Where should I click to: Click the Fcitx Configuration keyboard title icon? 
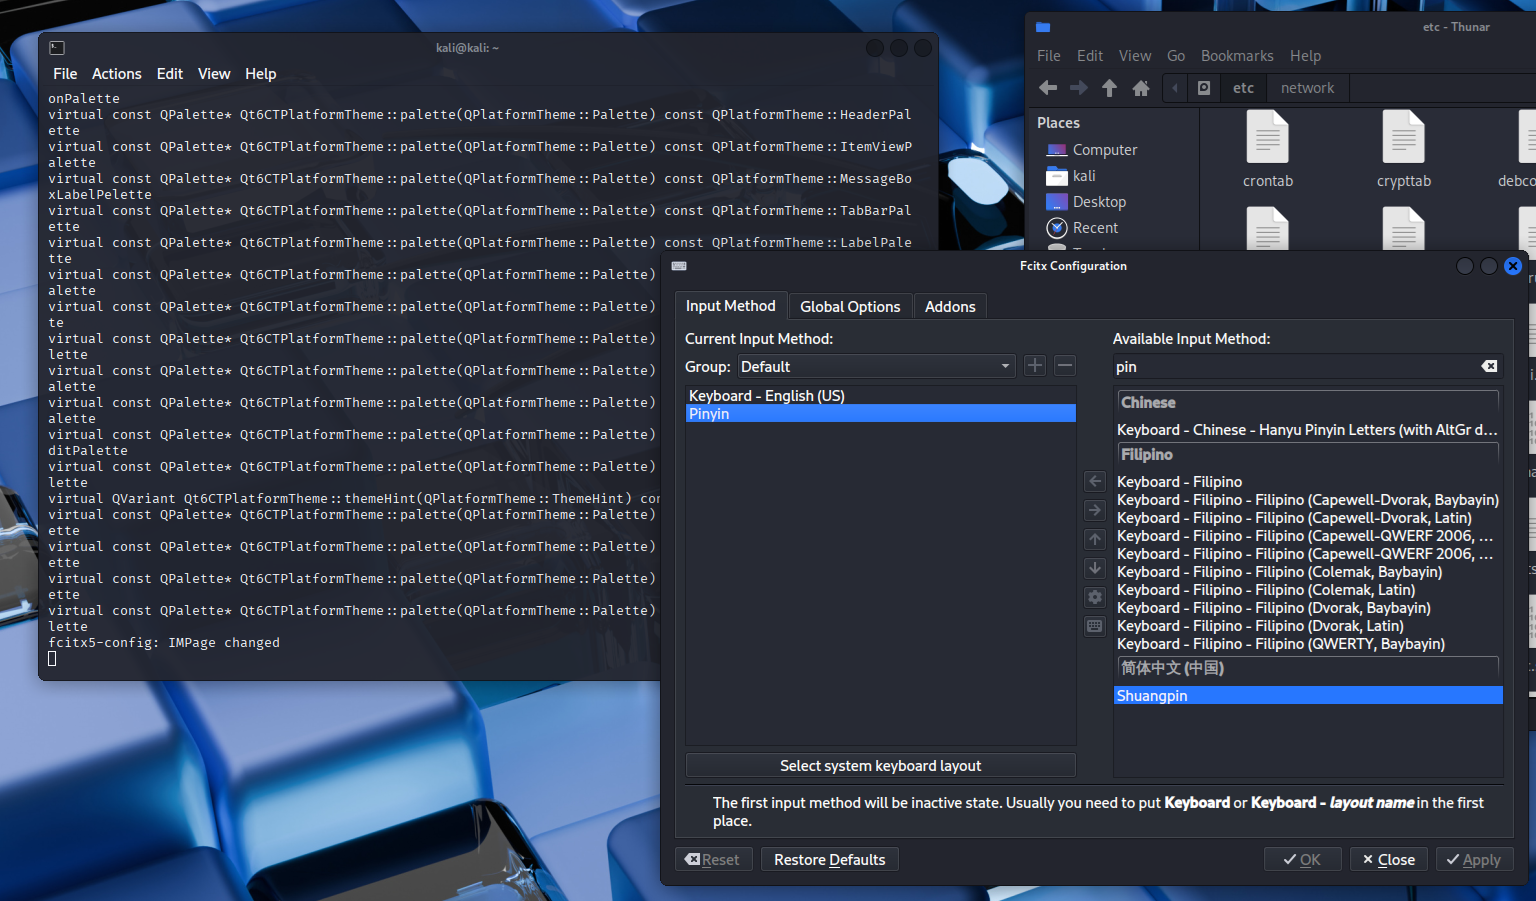[x=679, y=266]
